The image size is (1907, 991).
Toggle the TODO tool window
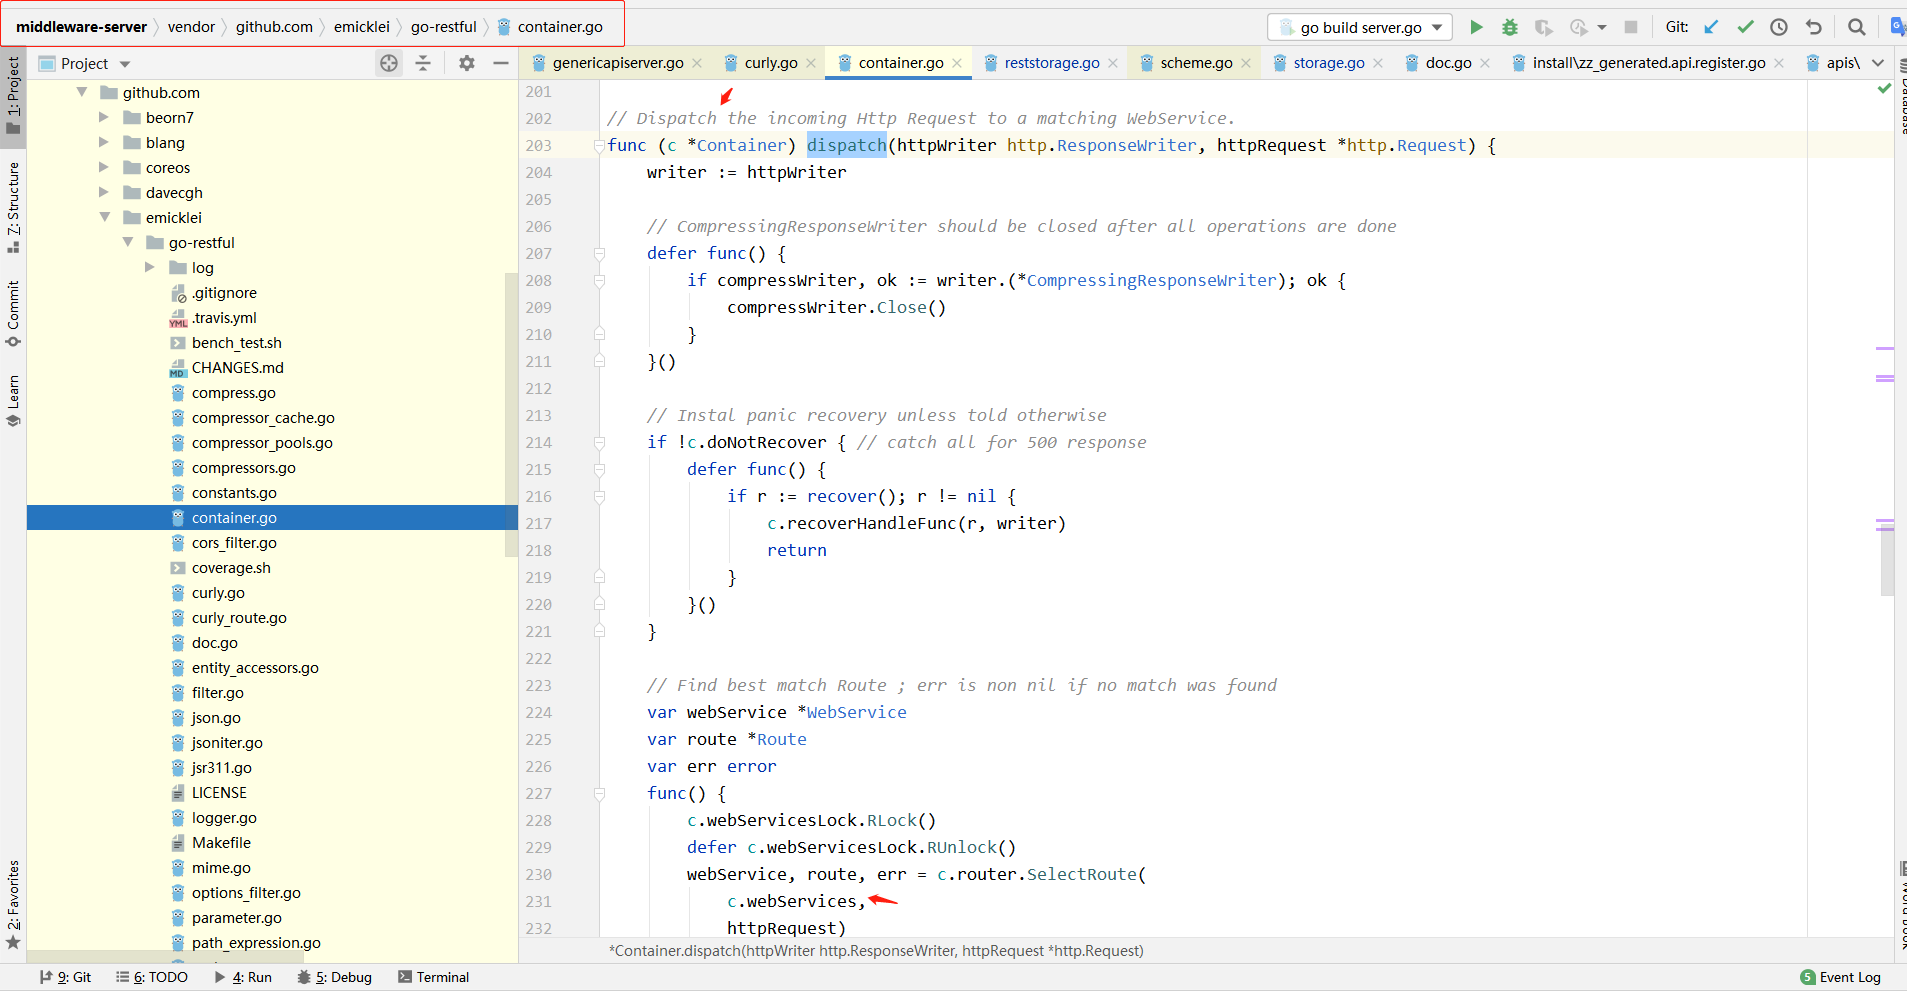152,977
